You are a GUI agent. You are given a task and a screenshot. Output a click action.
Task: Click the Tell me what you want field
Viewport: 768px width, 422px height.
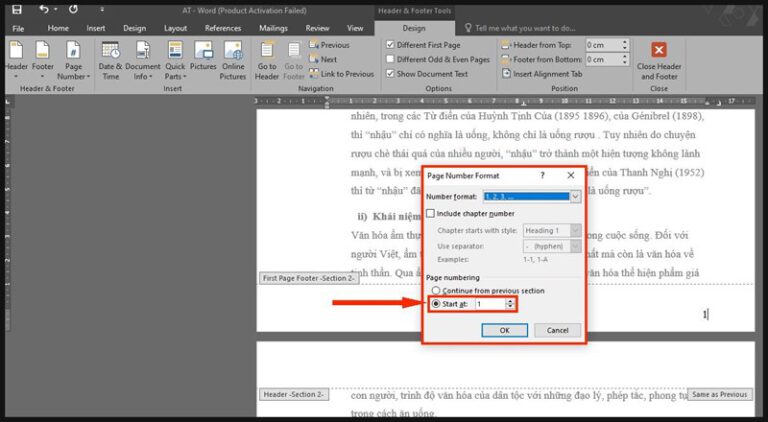(x=525, y=28)
